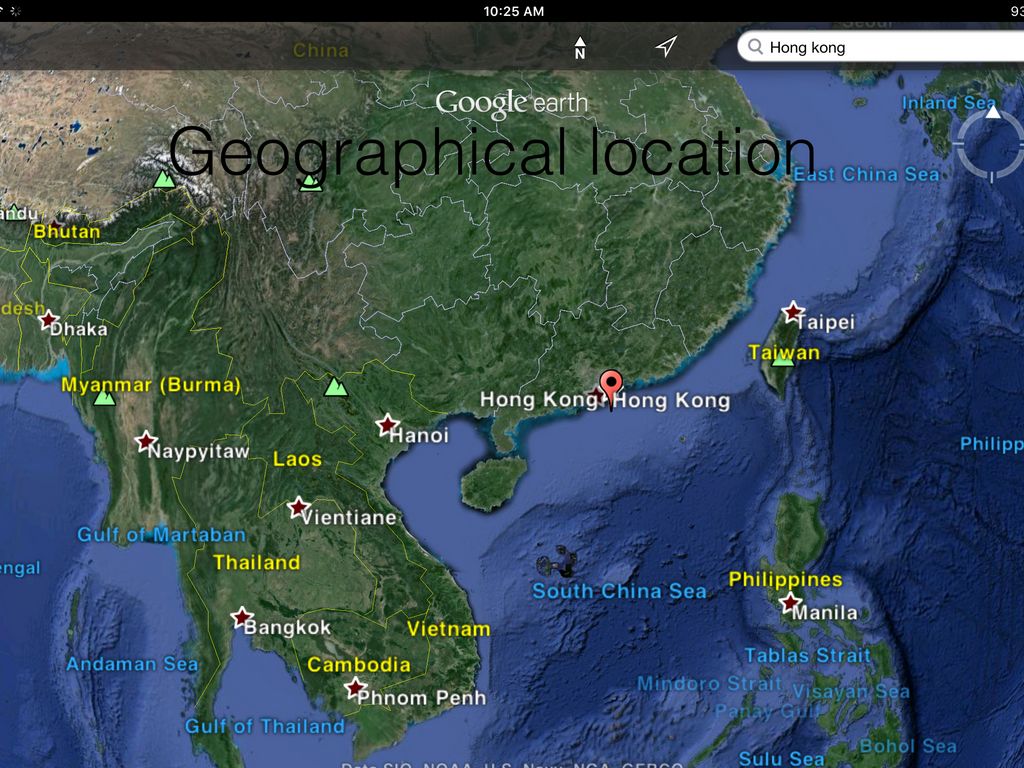This screenshot has width=1024, height=768.
Task: Select the Naypyitaw capital star marker
Action: pyautogui.click(x=146, y=440)
